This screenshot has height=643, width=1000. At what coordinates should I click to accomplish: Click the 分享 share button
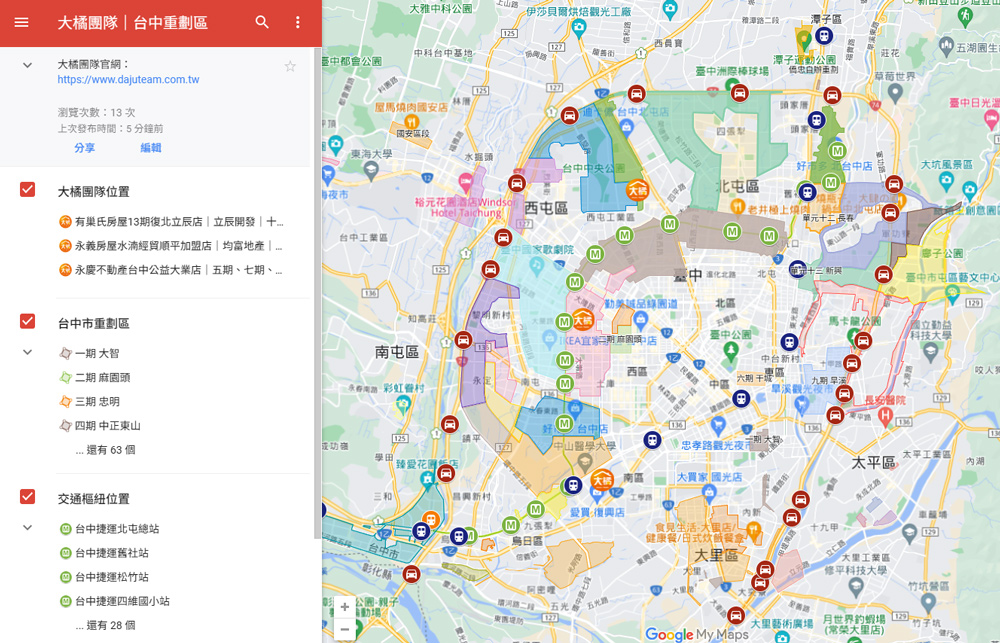[84, 147]
